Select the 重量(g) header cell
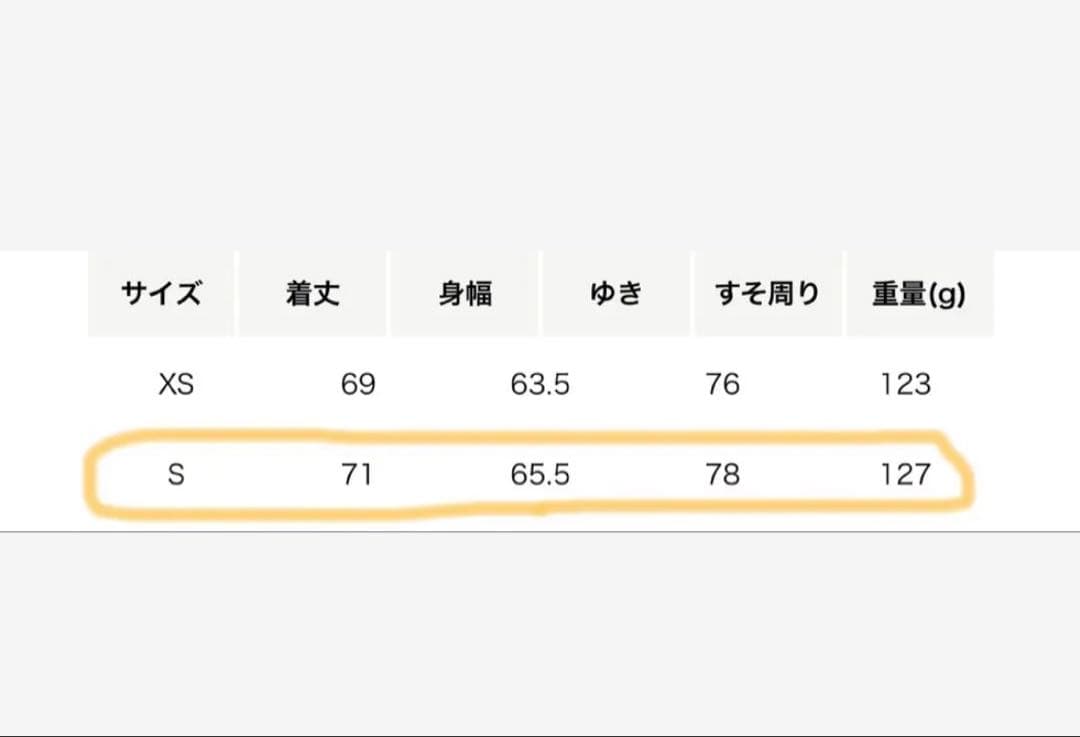Image resolution: width=1080 pixels, height=737 pixels. (919, 294)
